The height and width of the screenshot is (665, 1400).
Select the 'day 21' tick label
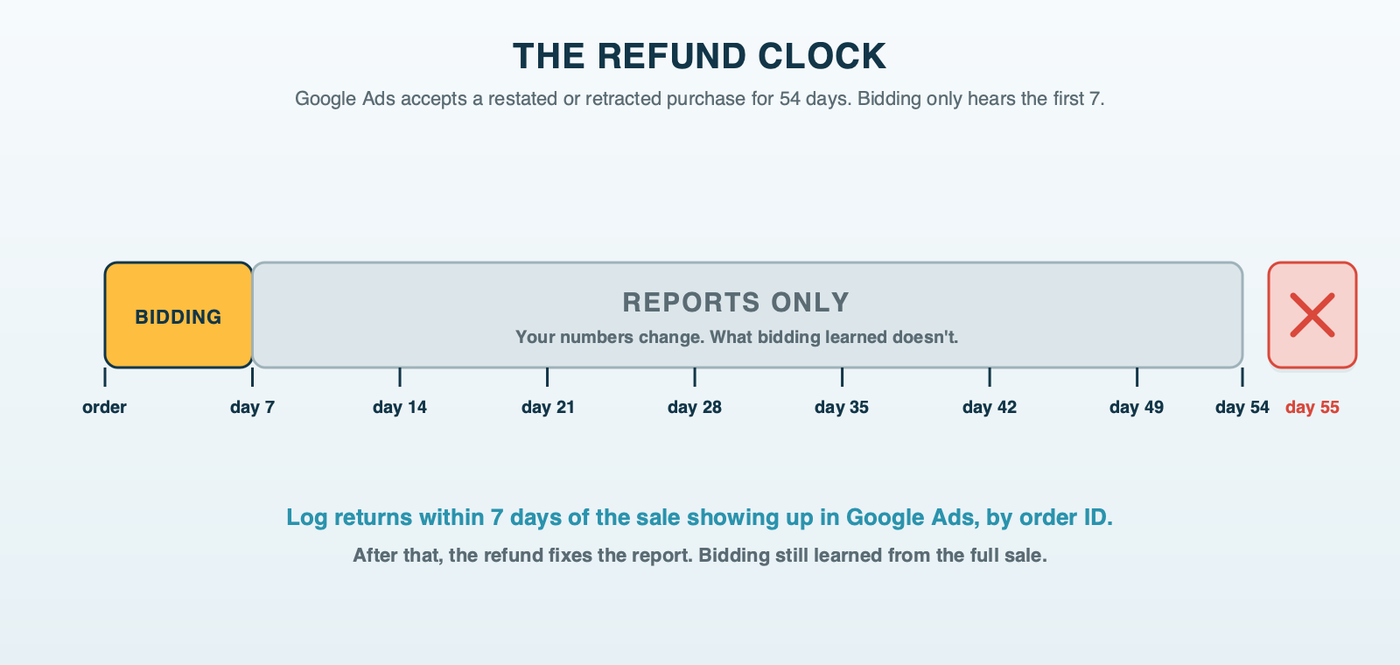click(547, 407)
